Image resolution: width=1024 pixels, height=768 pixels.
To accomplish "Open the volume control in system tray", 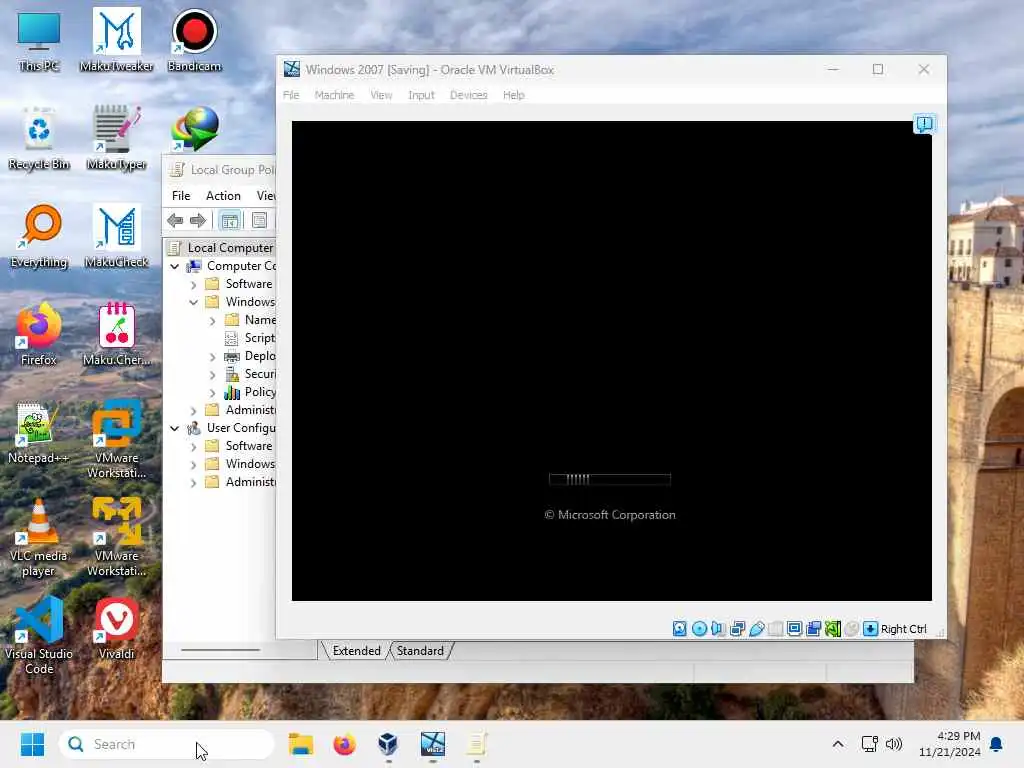I will coord(893,744).
